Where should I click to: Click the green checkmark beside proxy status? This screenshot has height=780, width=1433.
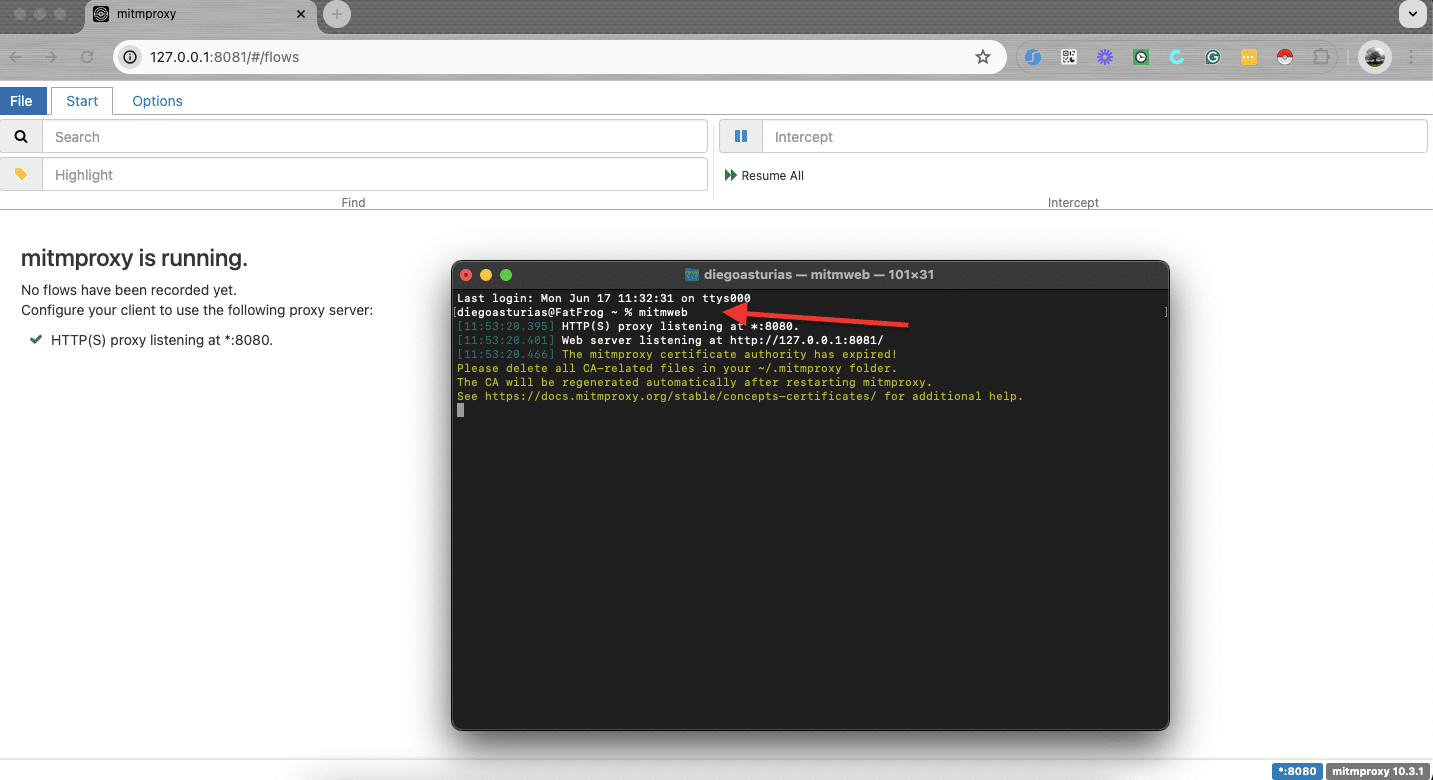pos(36,340)
